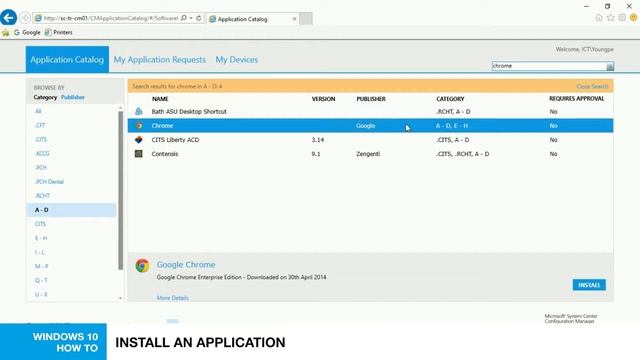Sort by REQUIRES APPROVAL column header
Viewport: 640px width, 360px height.
(x=577, y=98)
